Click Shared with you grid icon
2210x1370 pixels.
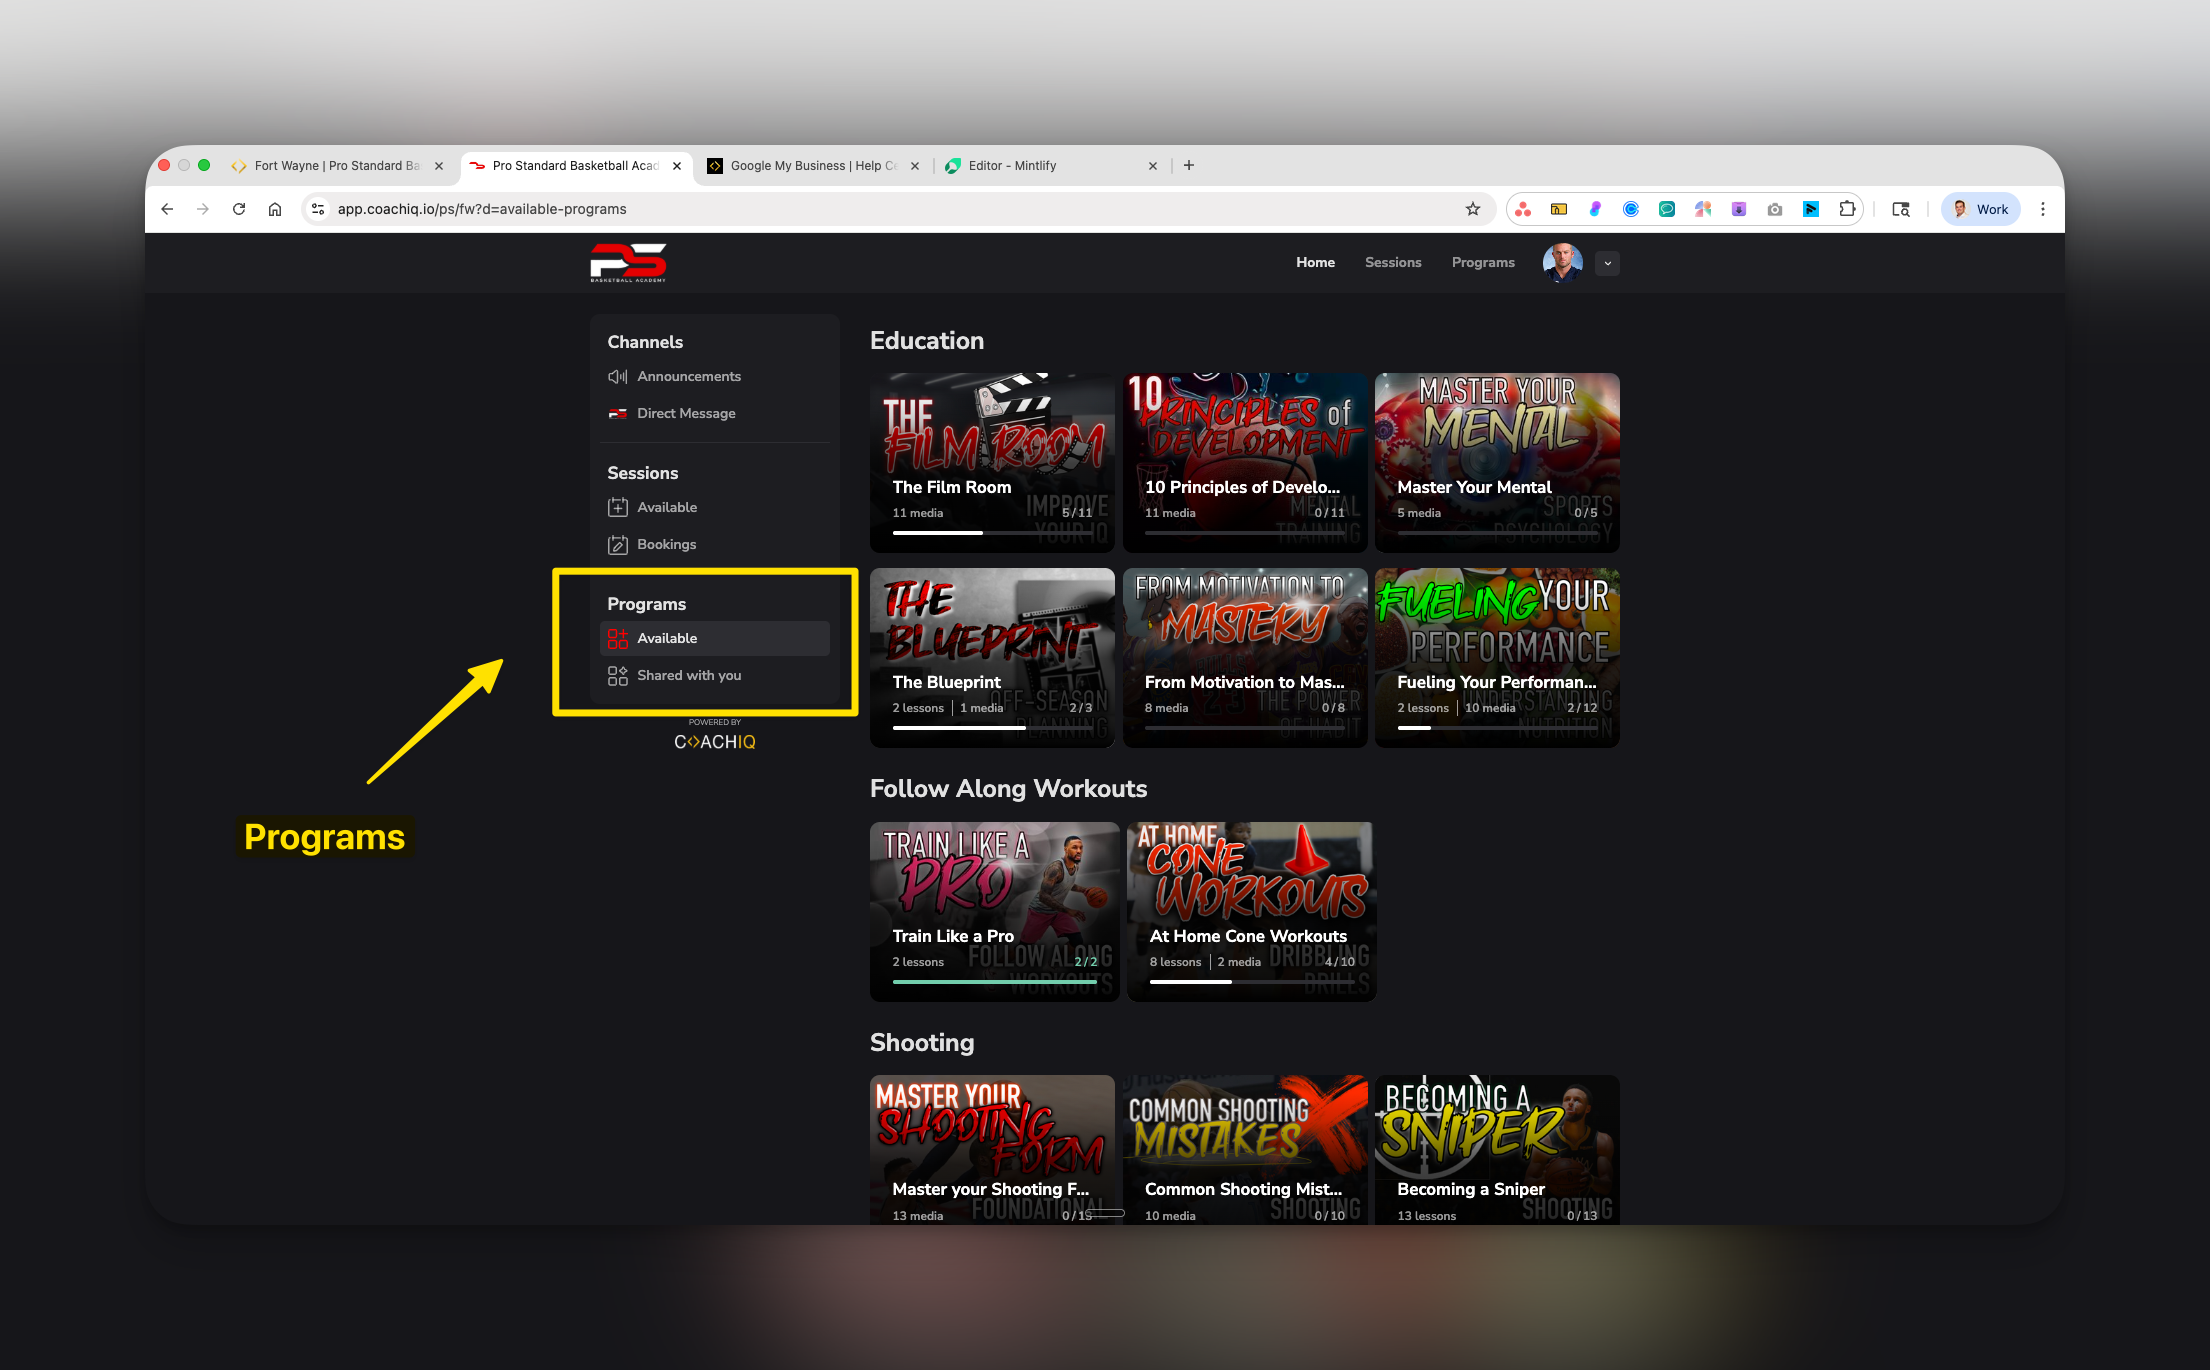coord(617,676)
